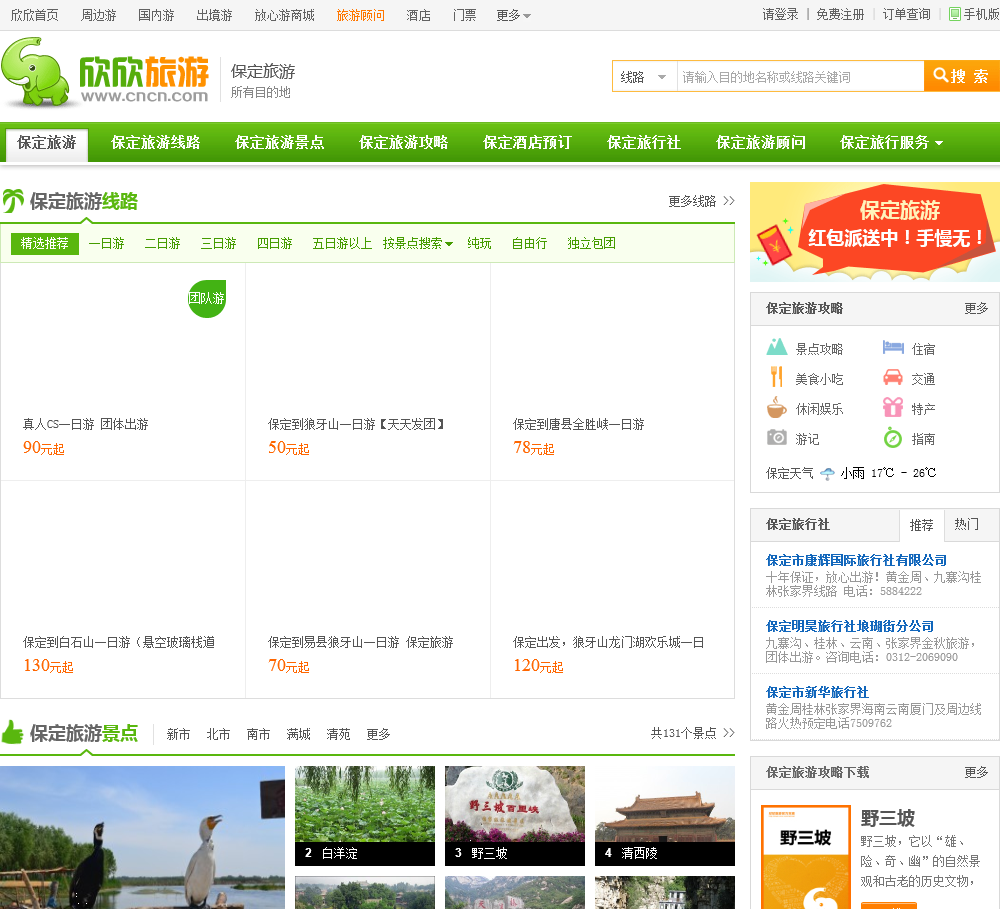This screenshot has width=1000, height=909.
Task: Click the coffee cup 休闲娱乐 icon
Action: pos(776,407)
